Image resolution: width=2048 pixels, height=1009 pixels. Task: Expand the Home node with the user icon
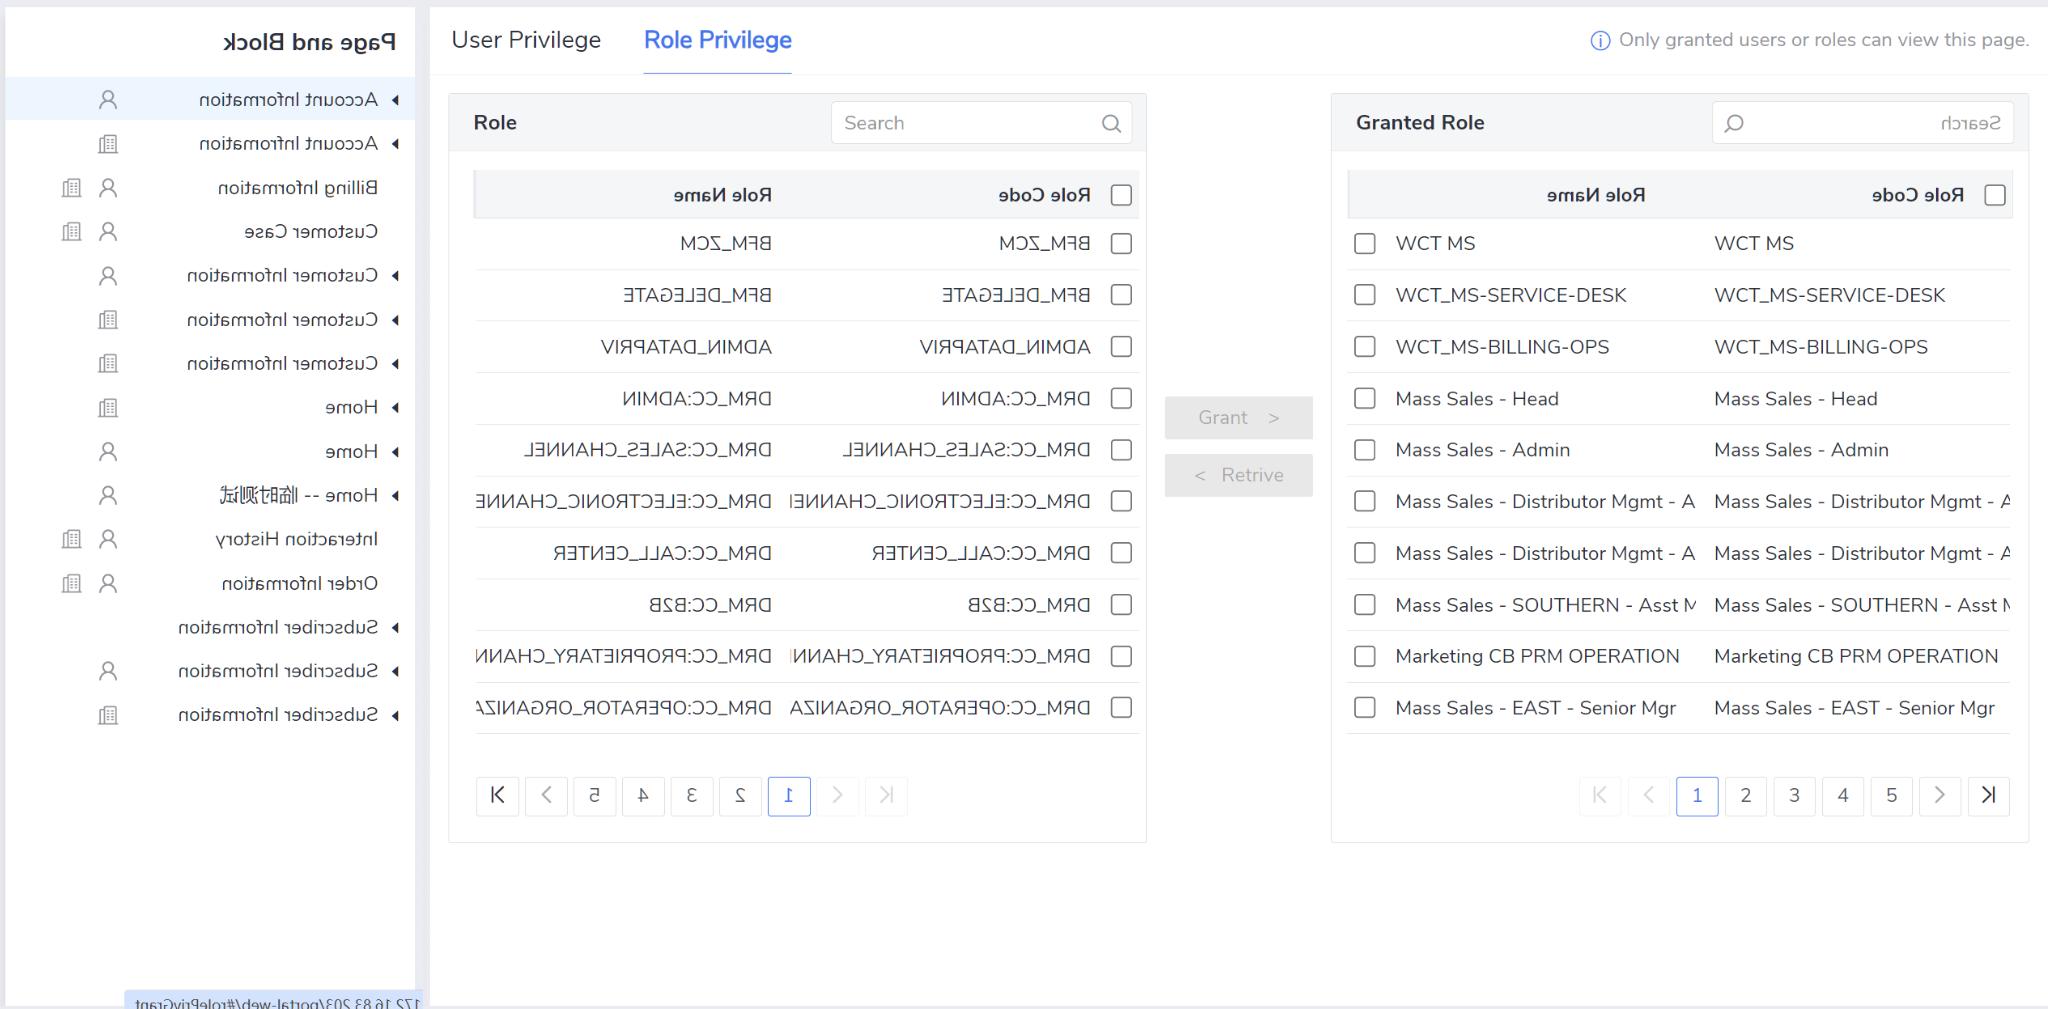tap(396, 452)
